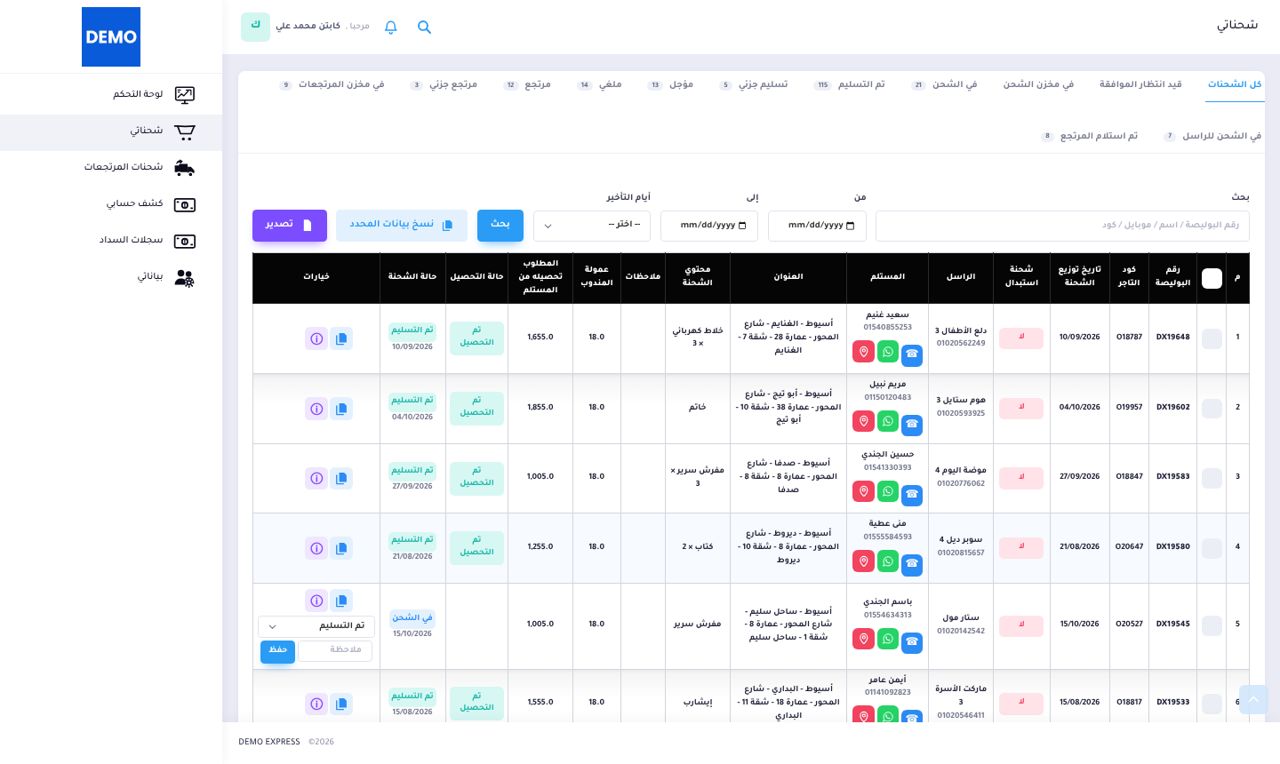Screen dimensions: 1280x764
Task: Click WhatsApp icon for منى عطية
Action: [x=888, y=562]
